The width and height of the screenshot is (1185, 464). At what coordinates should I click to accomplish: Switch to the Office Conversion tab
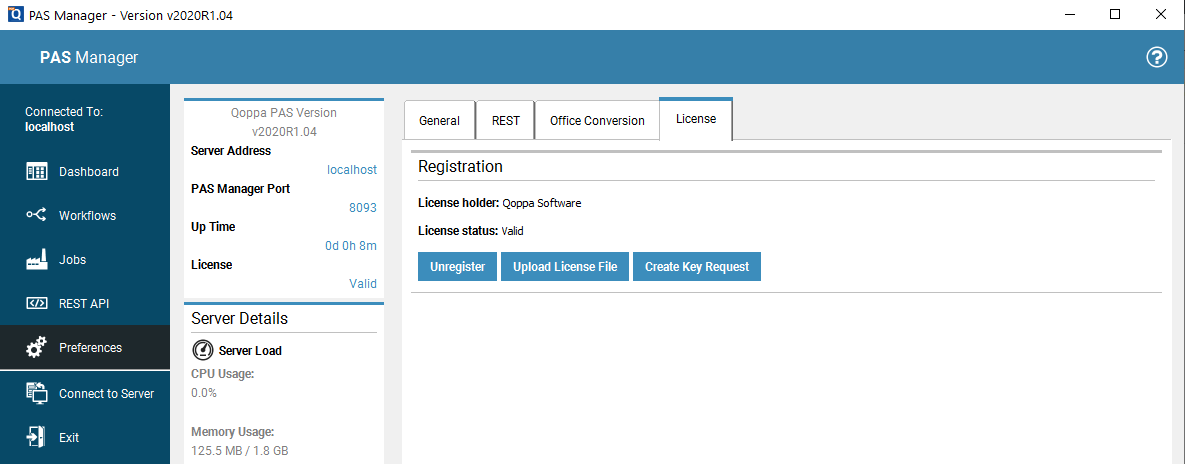597,120
